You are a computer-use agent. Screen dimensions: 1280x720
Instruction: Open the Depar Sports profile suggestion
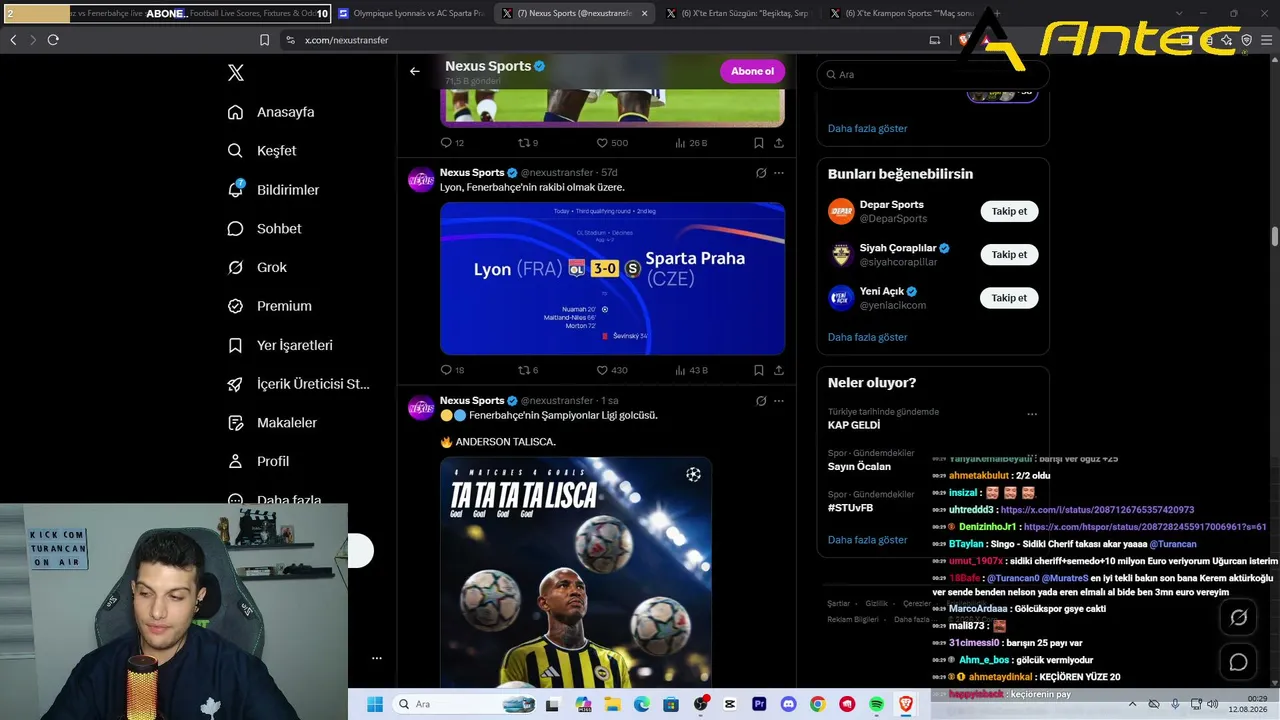click(x=892, y=205)
